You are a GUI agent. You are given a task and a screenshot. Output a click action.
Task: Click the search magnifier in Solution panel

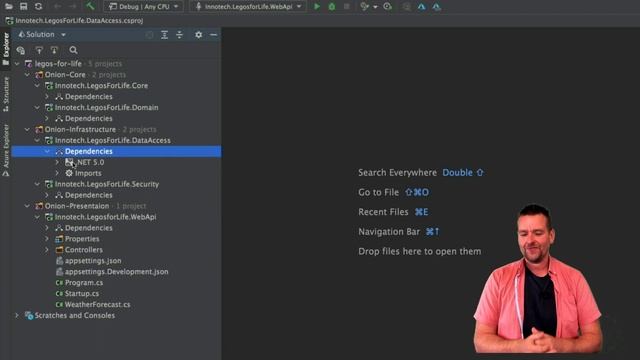point(73,50)
